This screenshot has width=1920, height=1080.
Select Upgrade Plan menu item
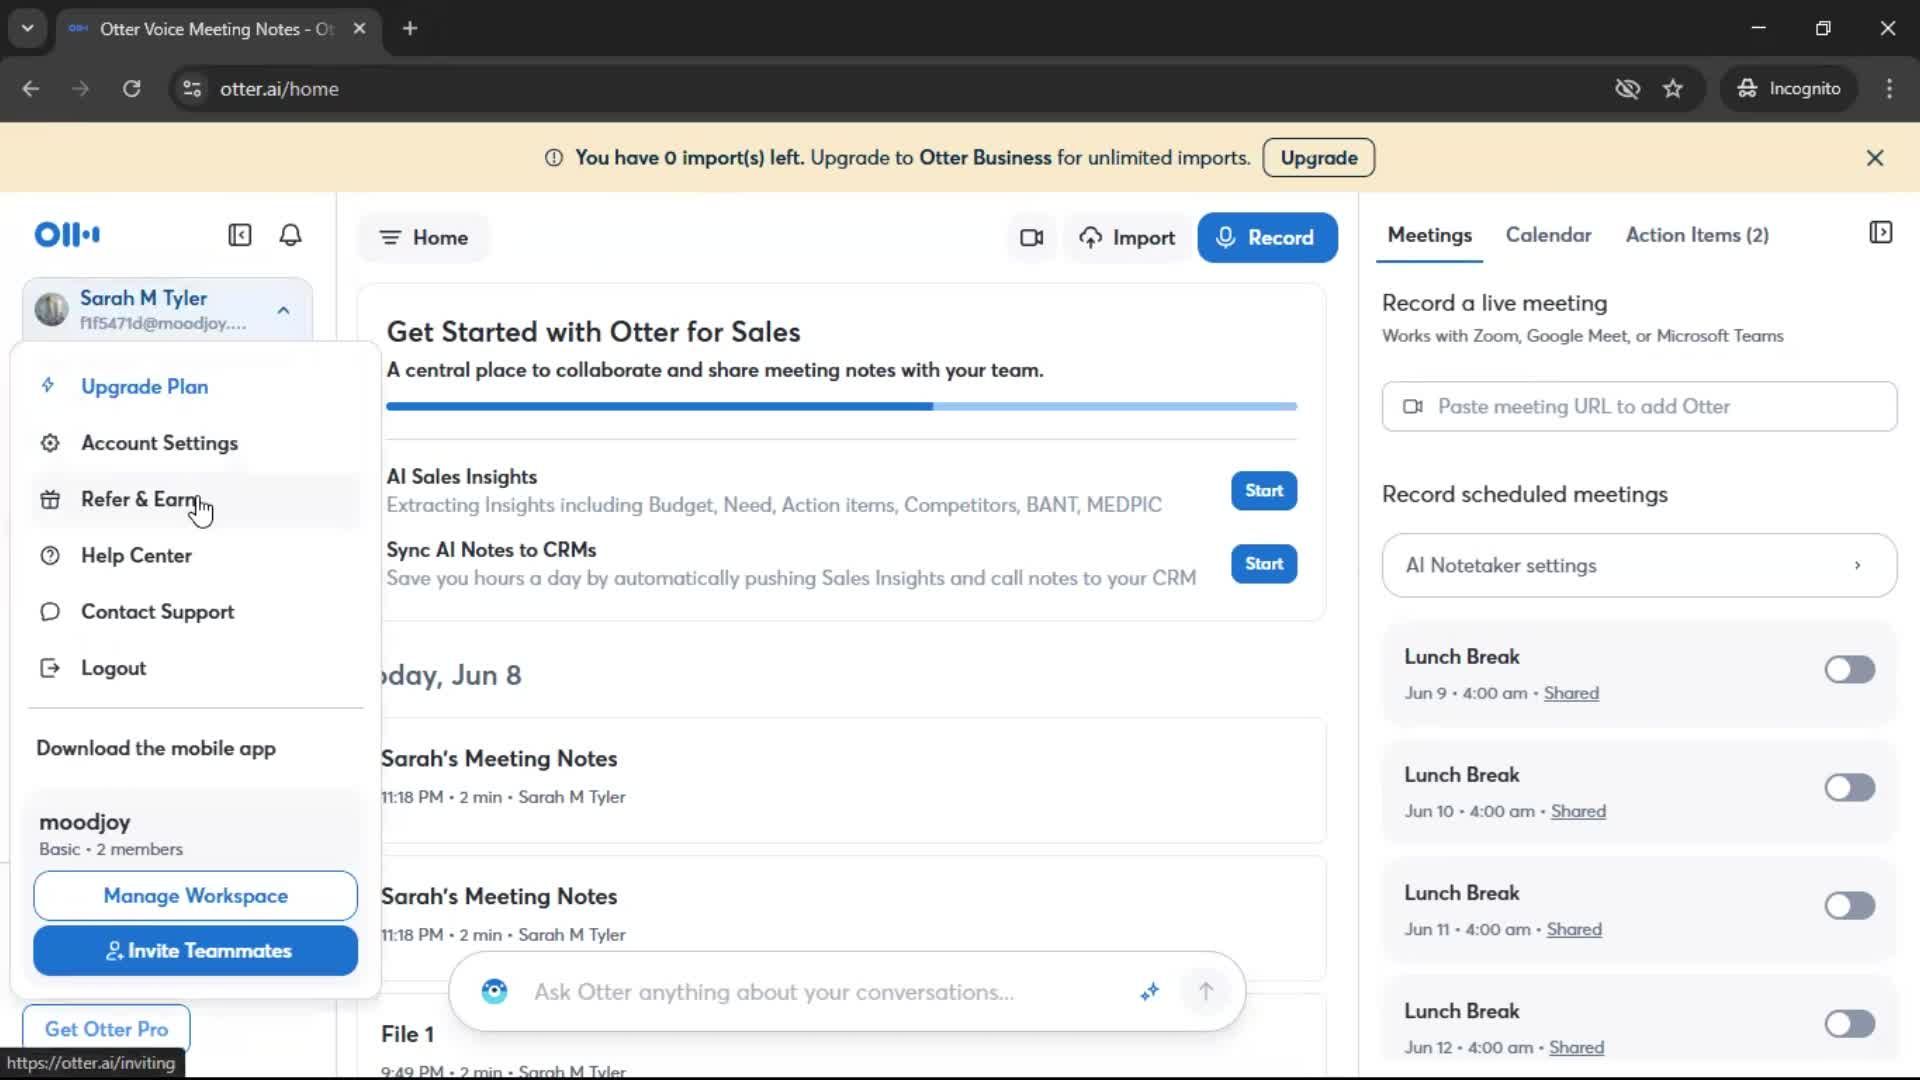(x=195, y=387)
